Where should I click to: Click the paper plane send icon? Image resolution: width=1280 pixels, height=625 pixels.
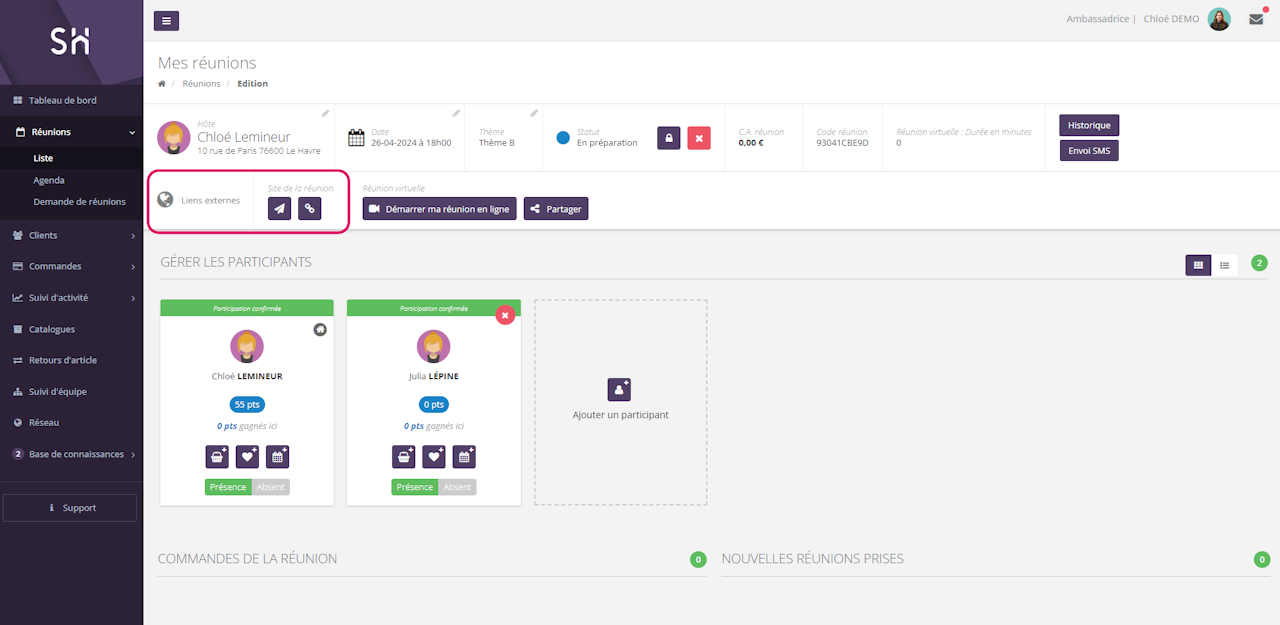[x=279, y=208]
